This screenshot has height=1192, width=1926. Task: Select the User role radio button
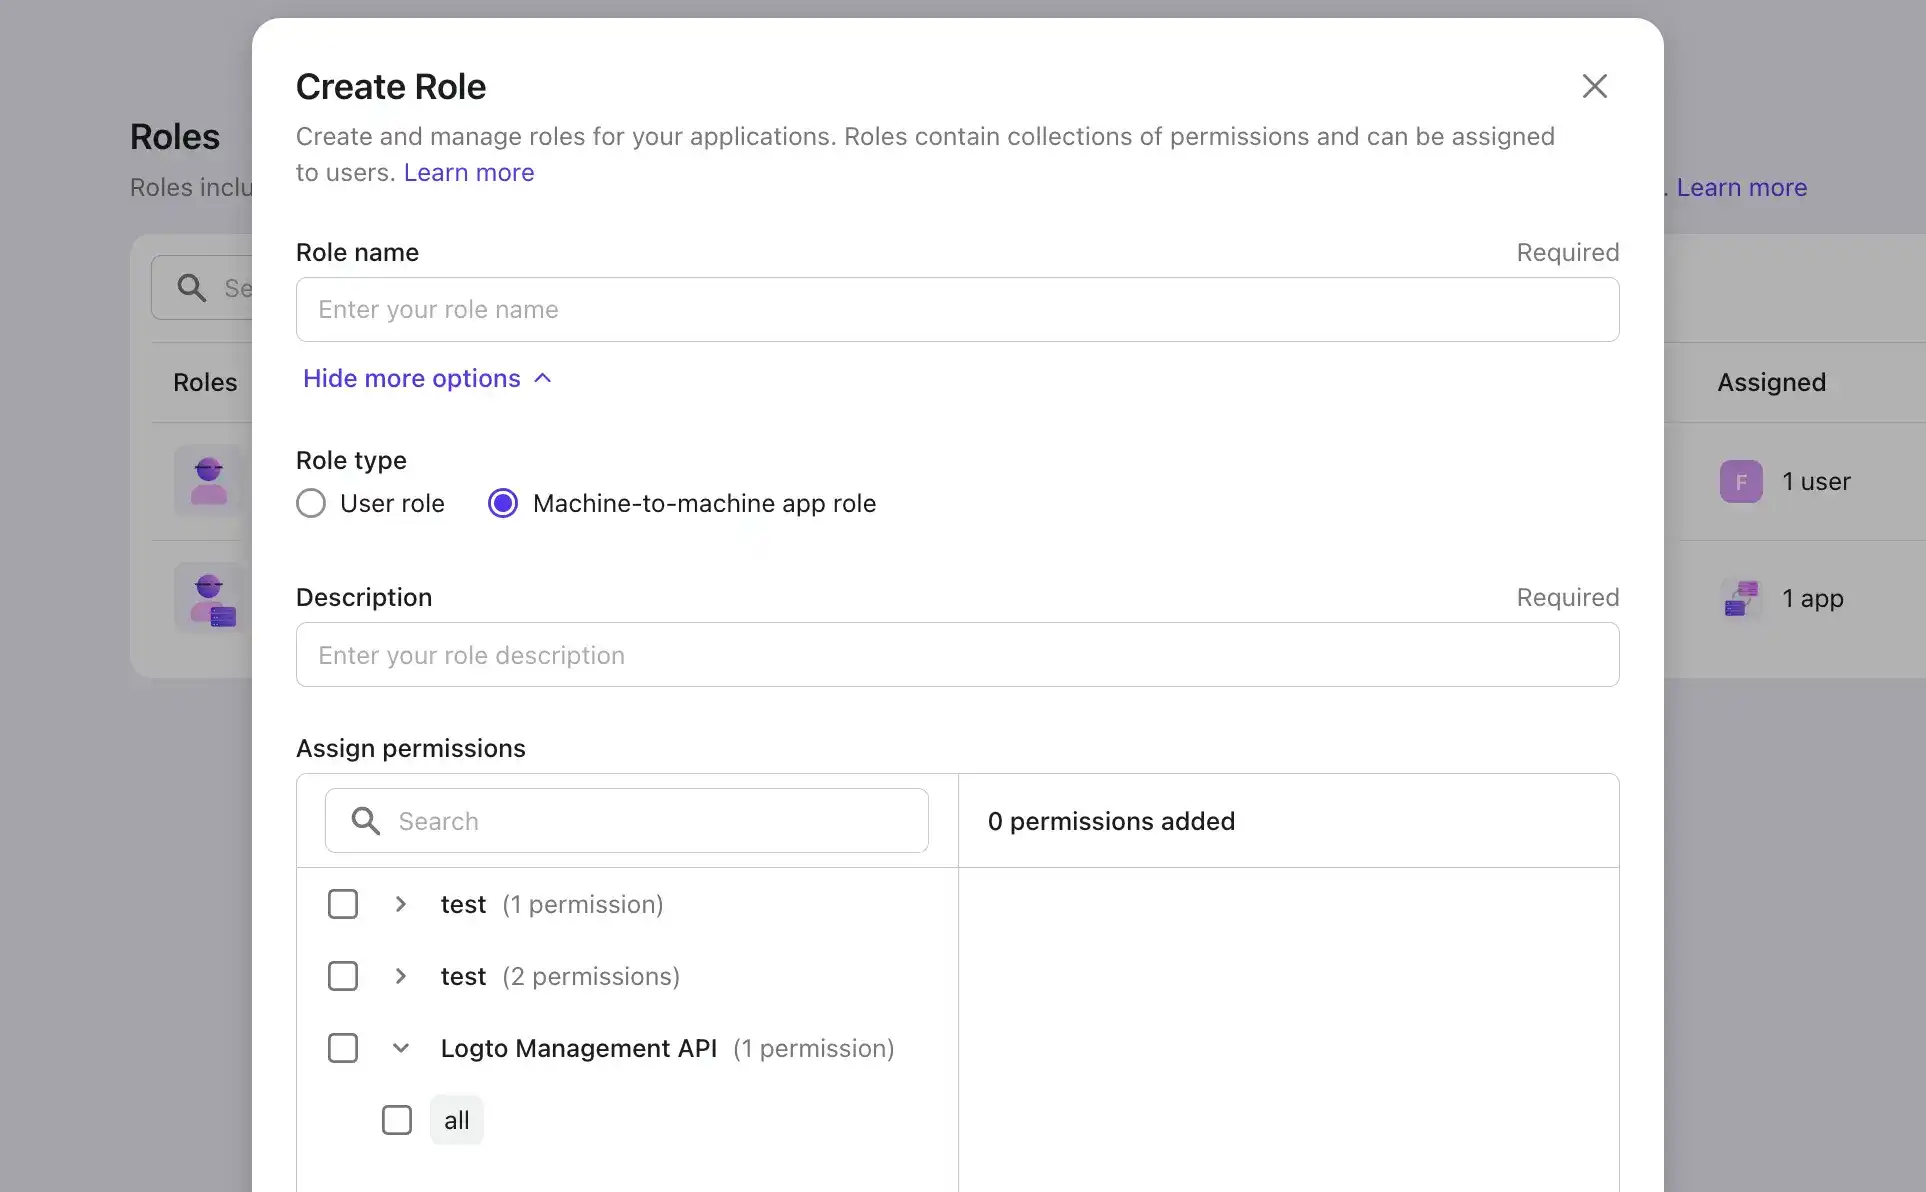(x=311, y=503)
